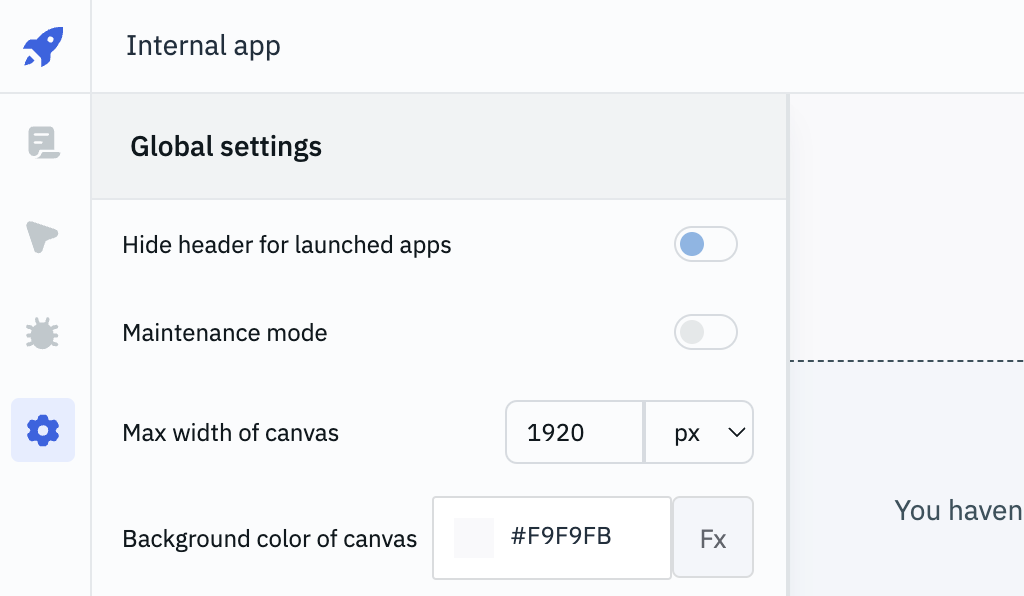
Task: Open the pages panel from sidebar
Action: [43, 143]
